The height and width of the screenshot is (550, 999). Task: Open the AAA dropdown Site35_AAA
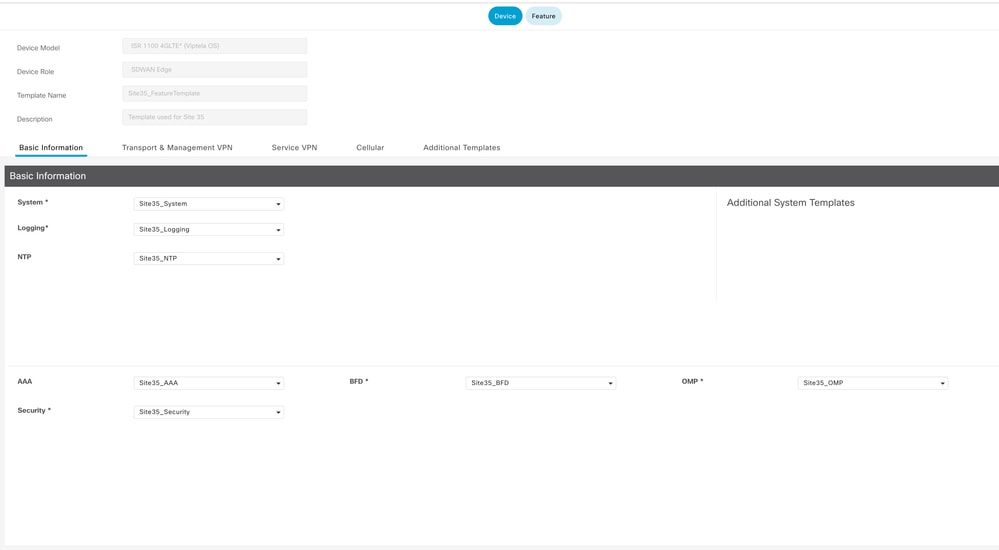pos(208,382)
